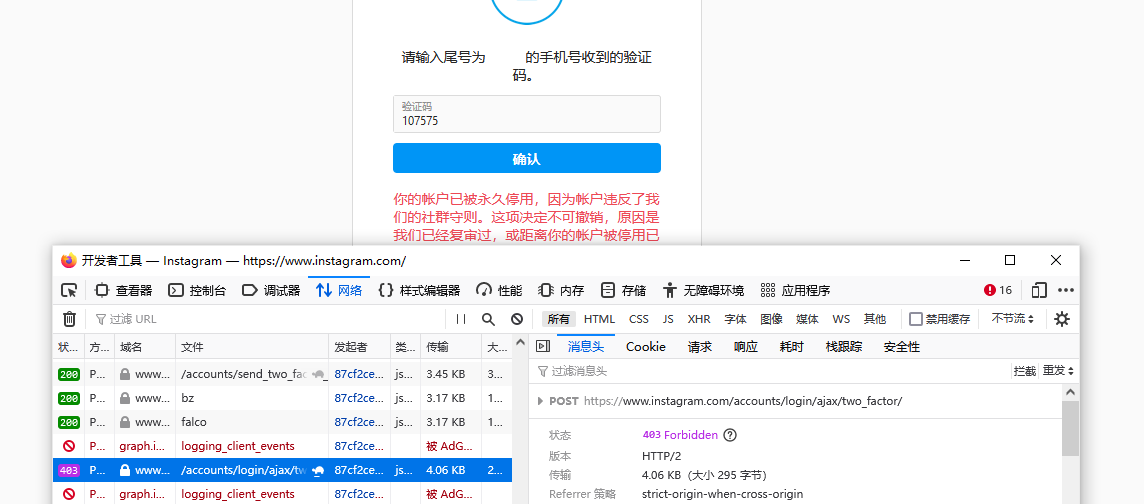1144x504 pixels.
Task: Click the red error count 16 badge
Action: (x=998, y=290)
